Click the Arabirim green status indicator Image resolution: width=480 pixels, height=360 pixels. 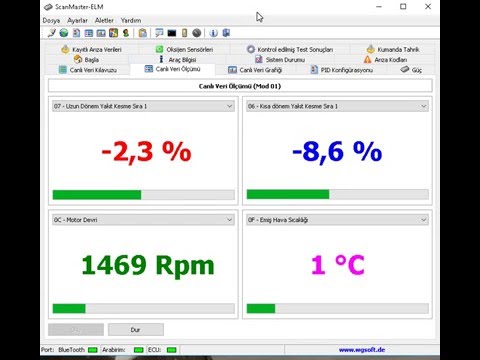138,350
